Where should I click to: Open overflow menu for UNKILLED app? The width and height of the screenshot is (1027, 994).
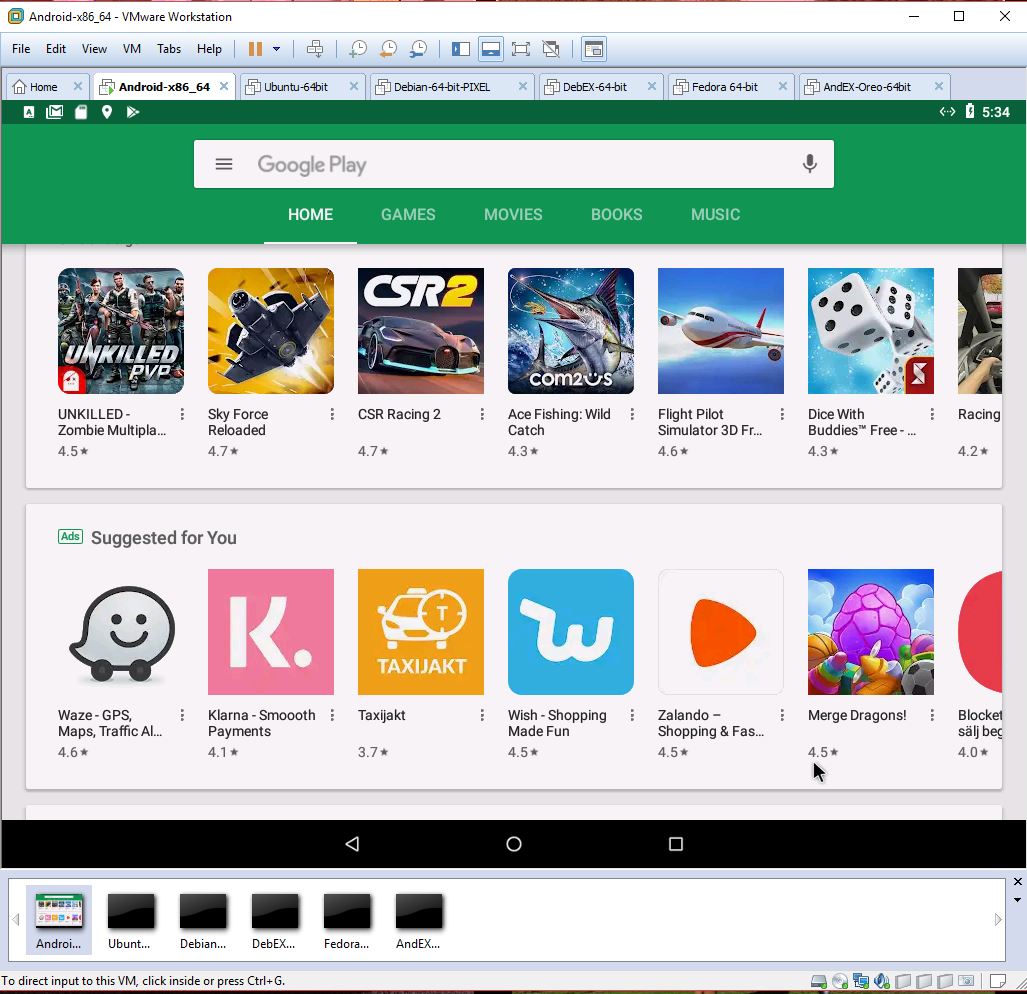pyautogui.click(x=182, y=414)
